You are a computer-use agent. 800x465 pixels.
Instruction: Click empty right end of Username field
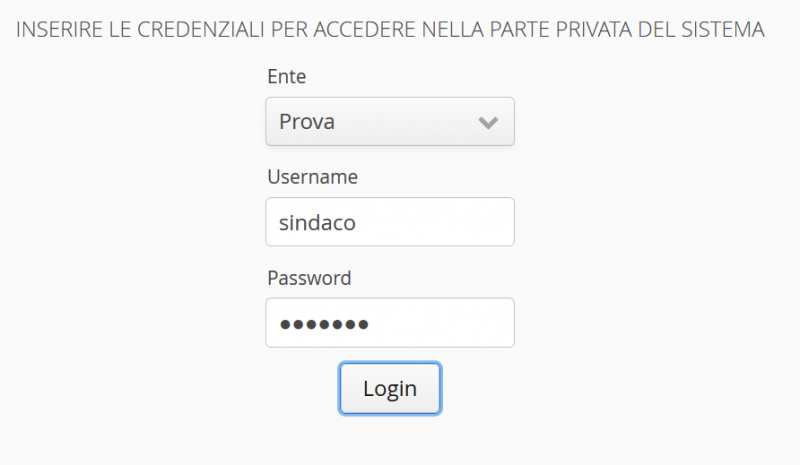(x=480, y=222)
